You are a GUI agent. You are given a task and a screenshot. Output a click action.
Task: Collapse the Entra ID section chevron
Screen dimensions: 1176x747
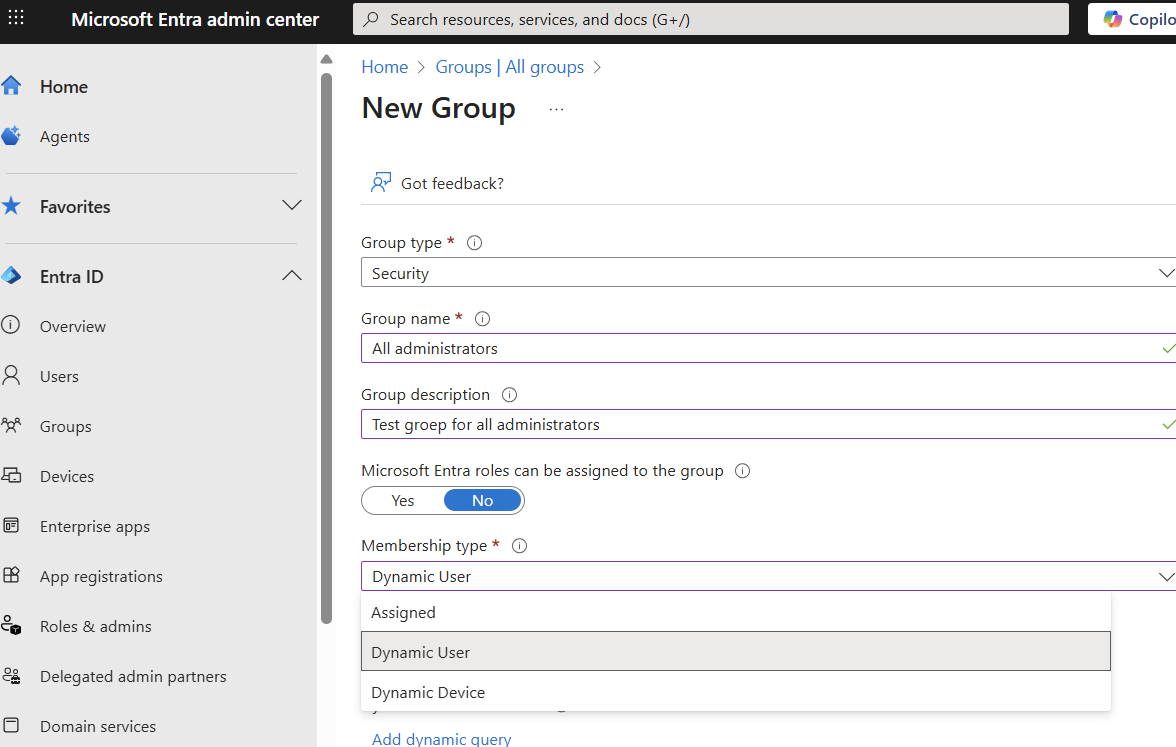(x=292, y=276)
